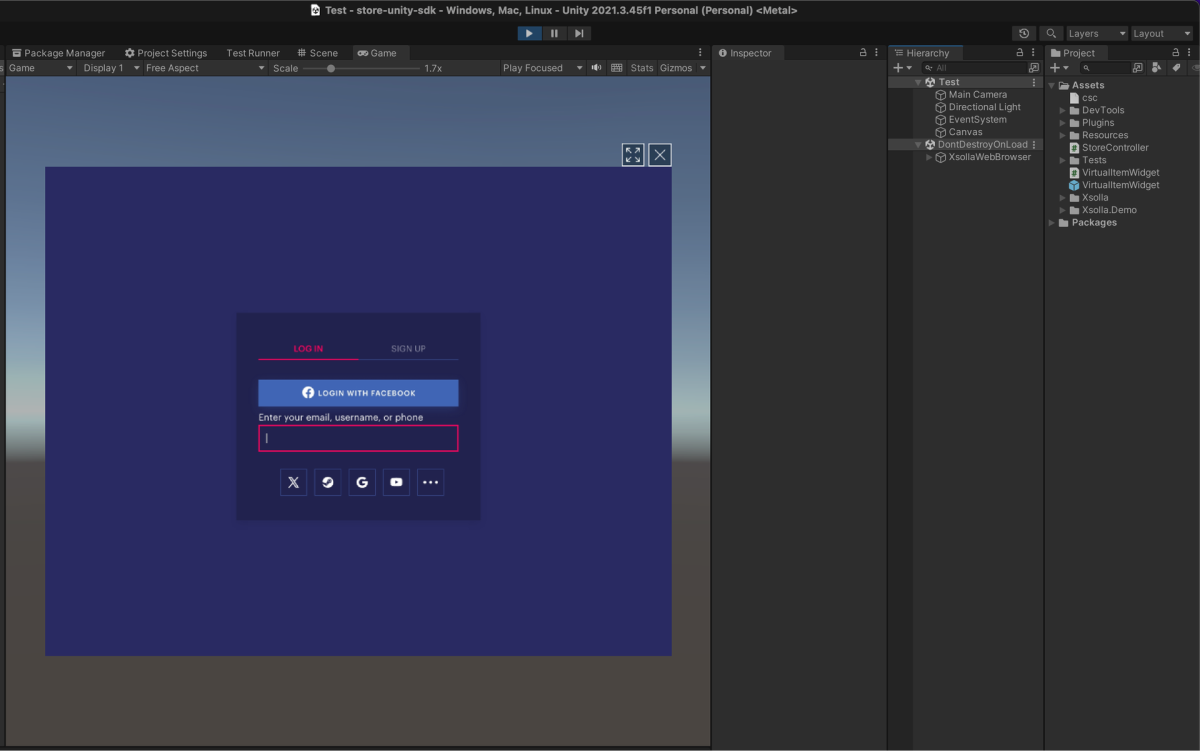Screen dimensions: 1200x751
Task: Expand the XsollaWebBrowser hierarchy item
Action: [x=929, y=157]
